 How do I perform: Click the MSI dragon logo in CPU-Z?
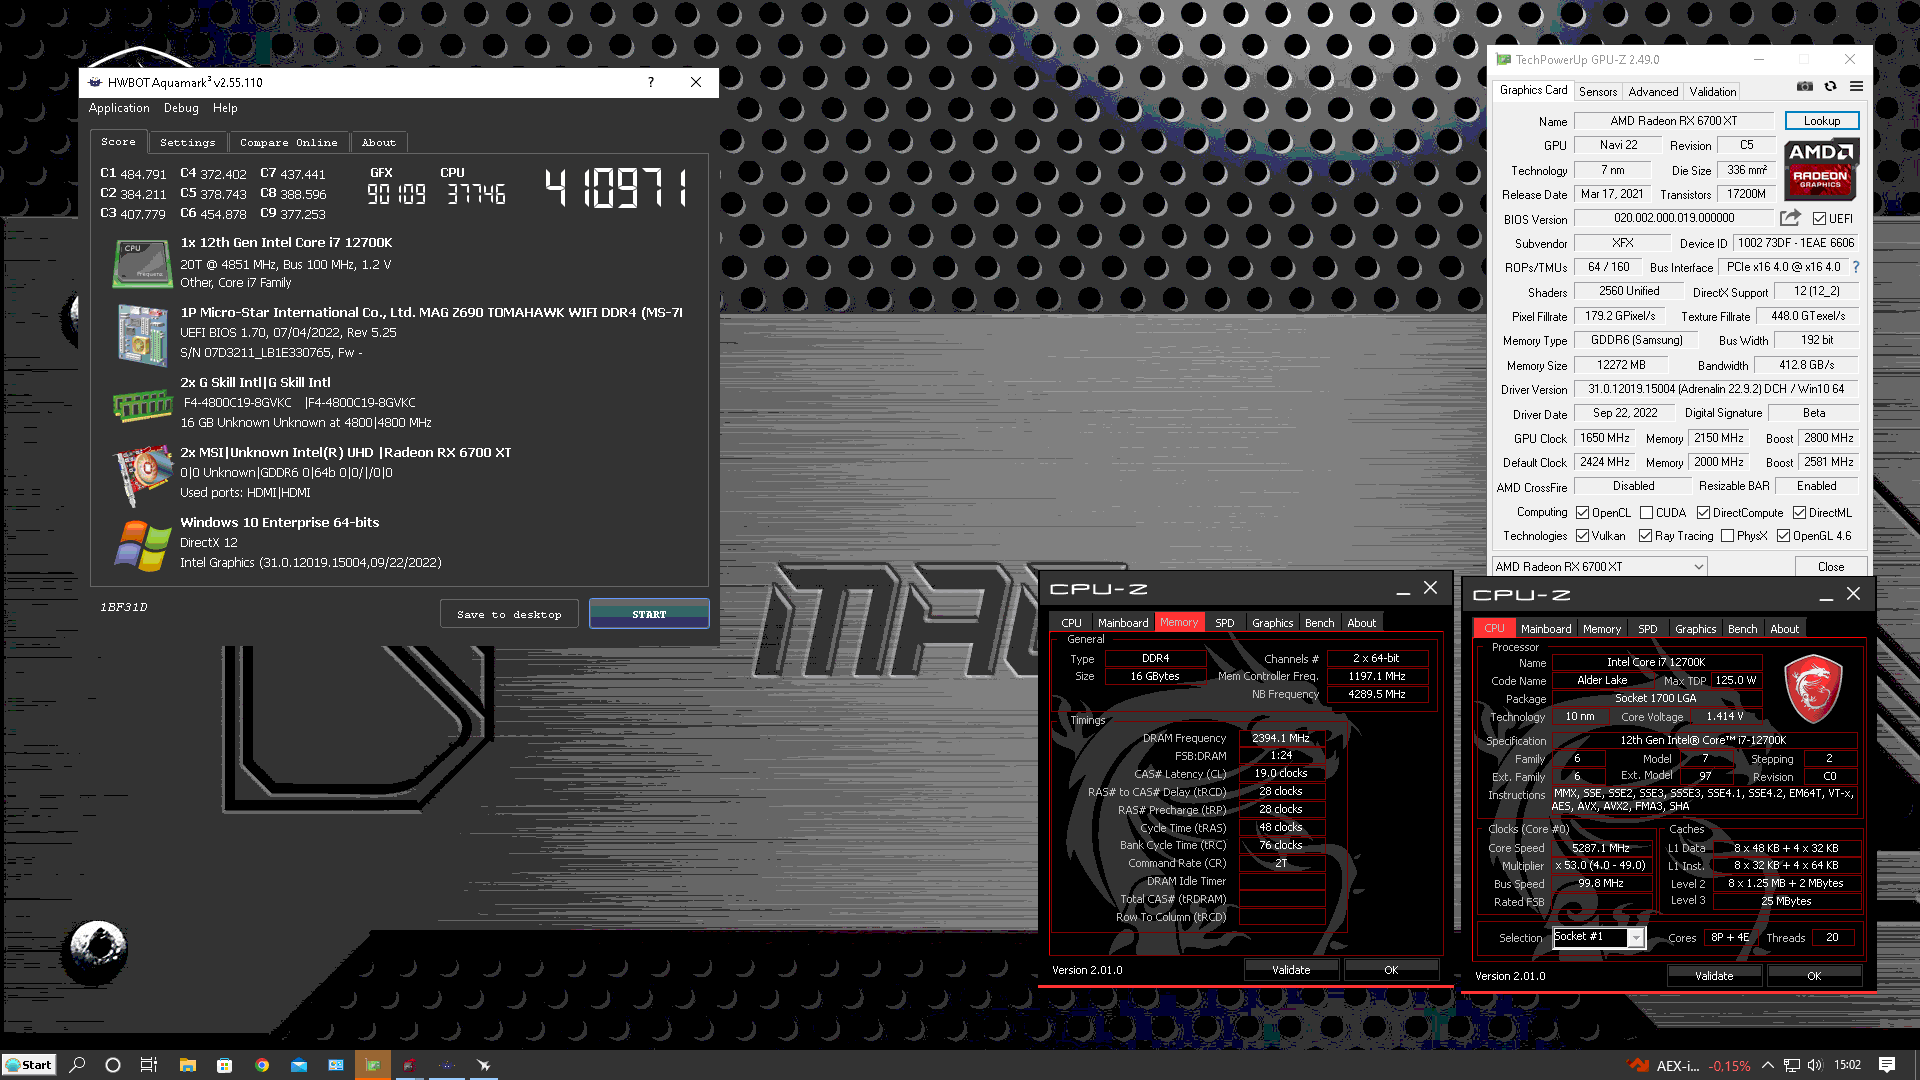1813,688
